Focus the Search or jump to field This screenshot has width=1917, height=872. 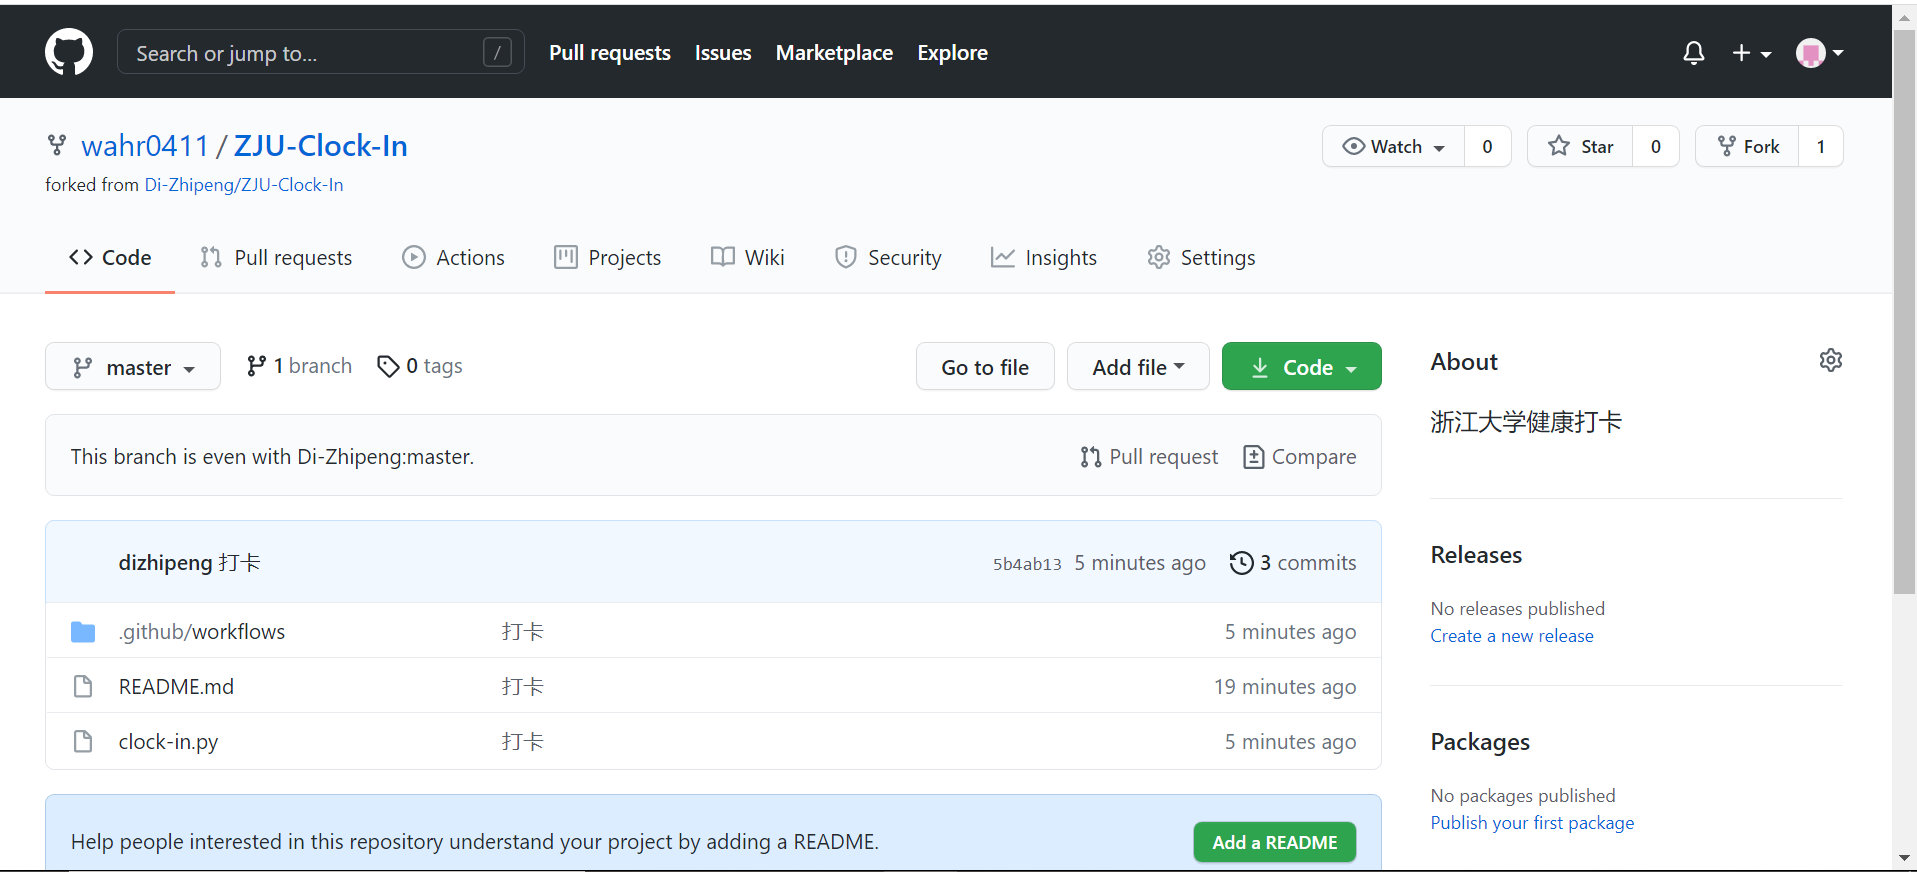coord(321,52)
